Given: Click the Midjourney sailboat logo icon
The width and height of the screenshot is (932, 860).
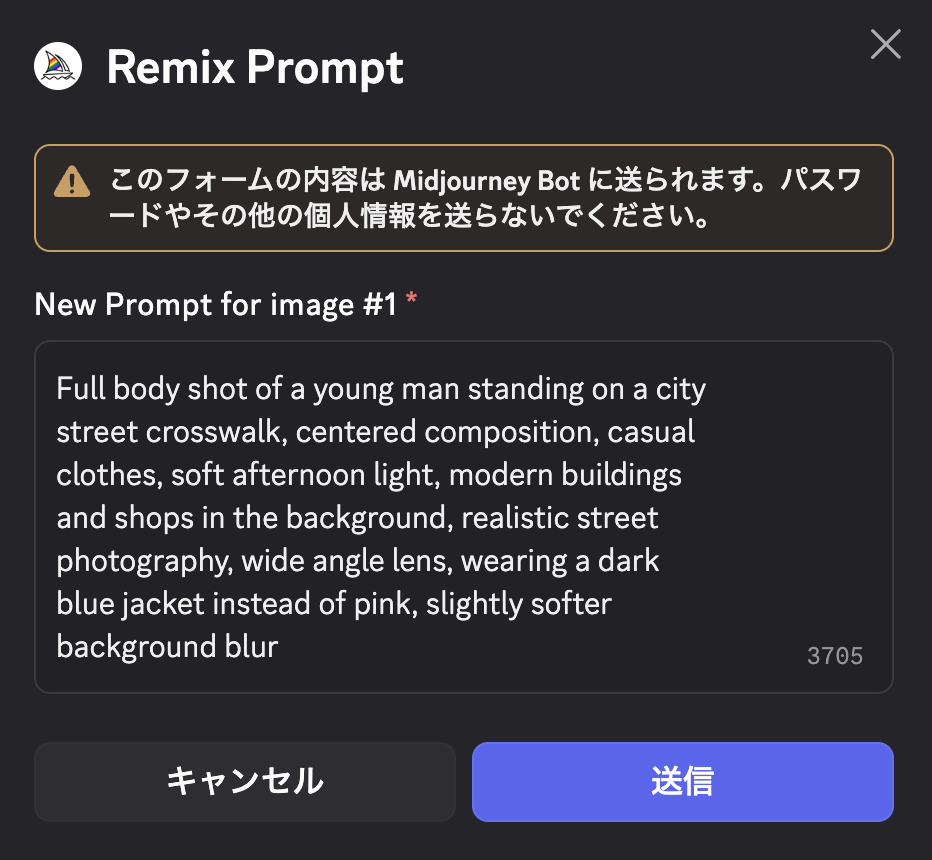Looking at the screenshot, I should click(58, 66).
